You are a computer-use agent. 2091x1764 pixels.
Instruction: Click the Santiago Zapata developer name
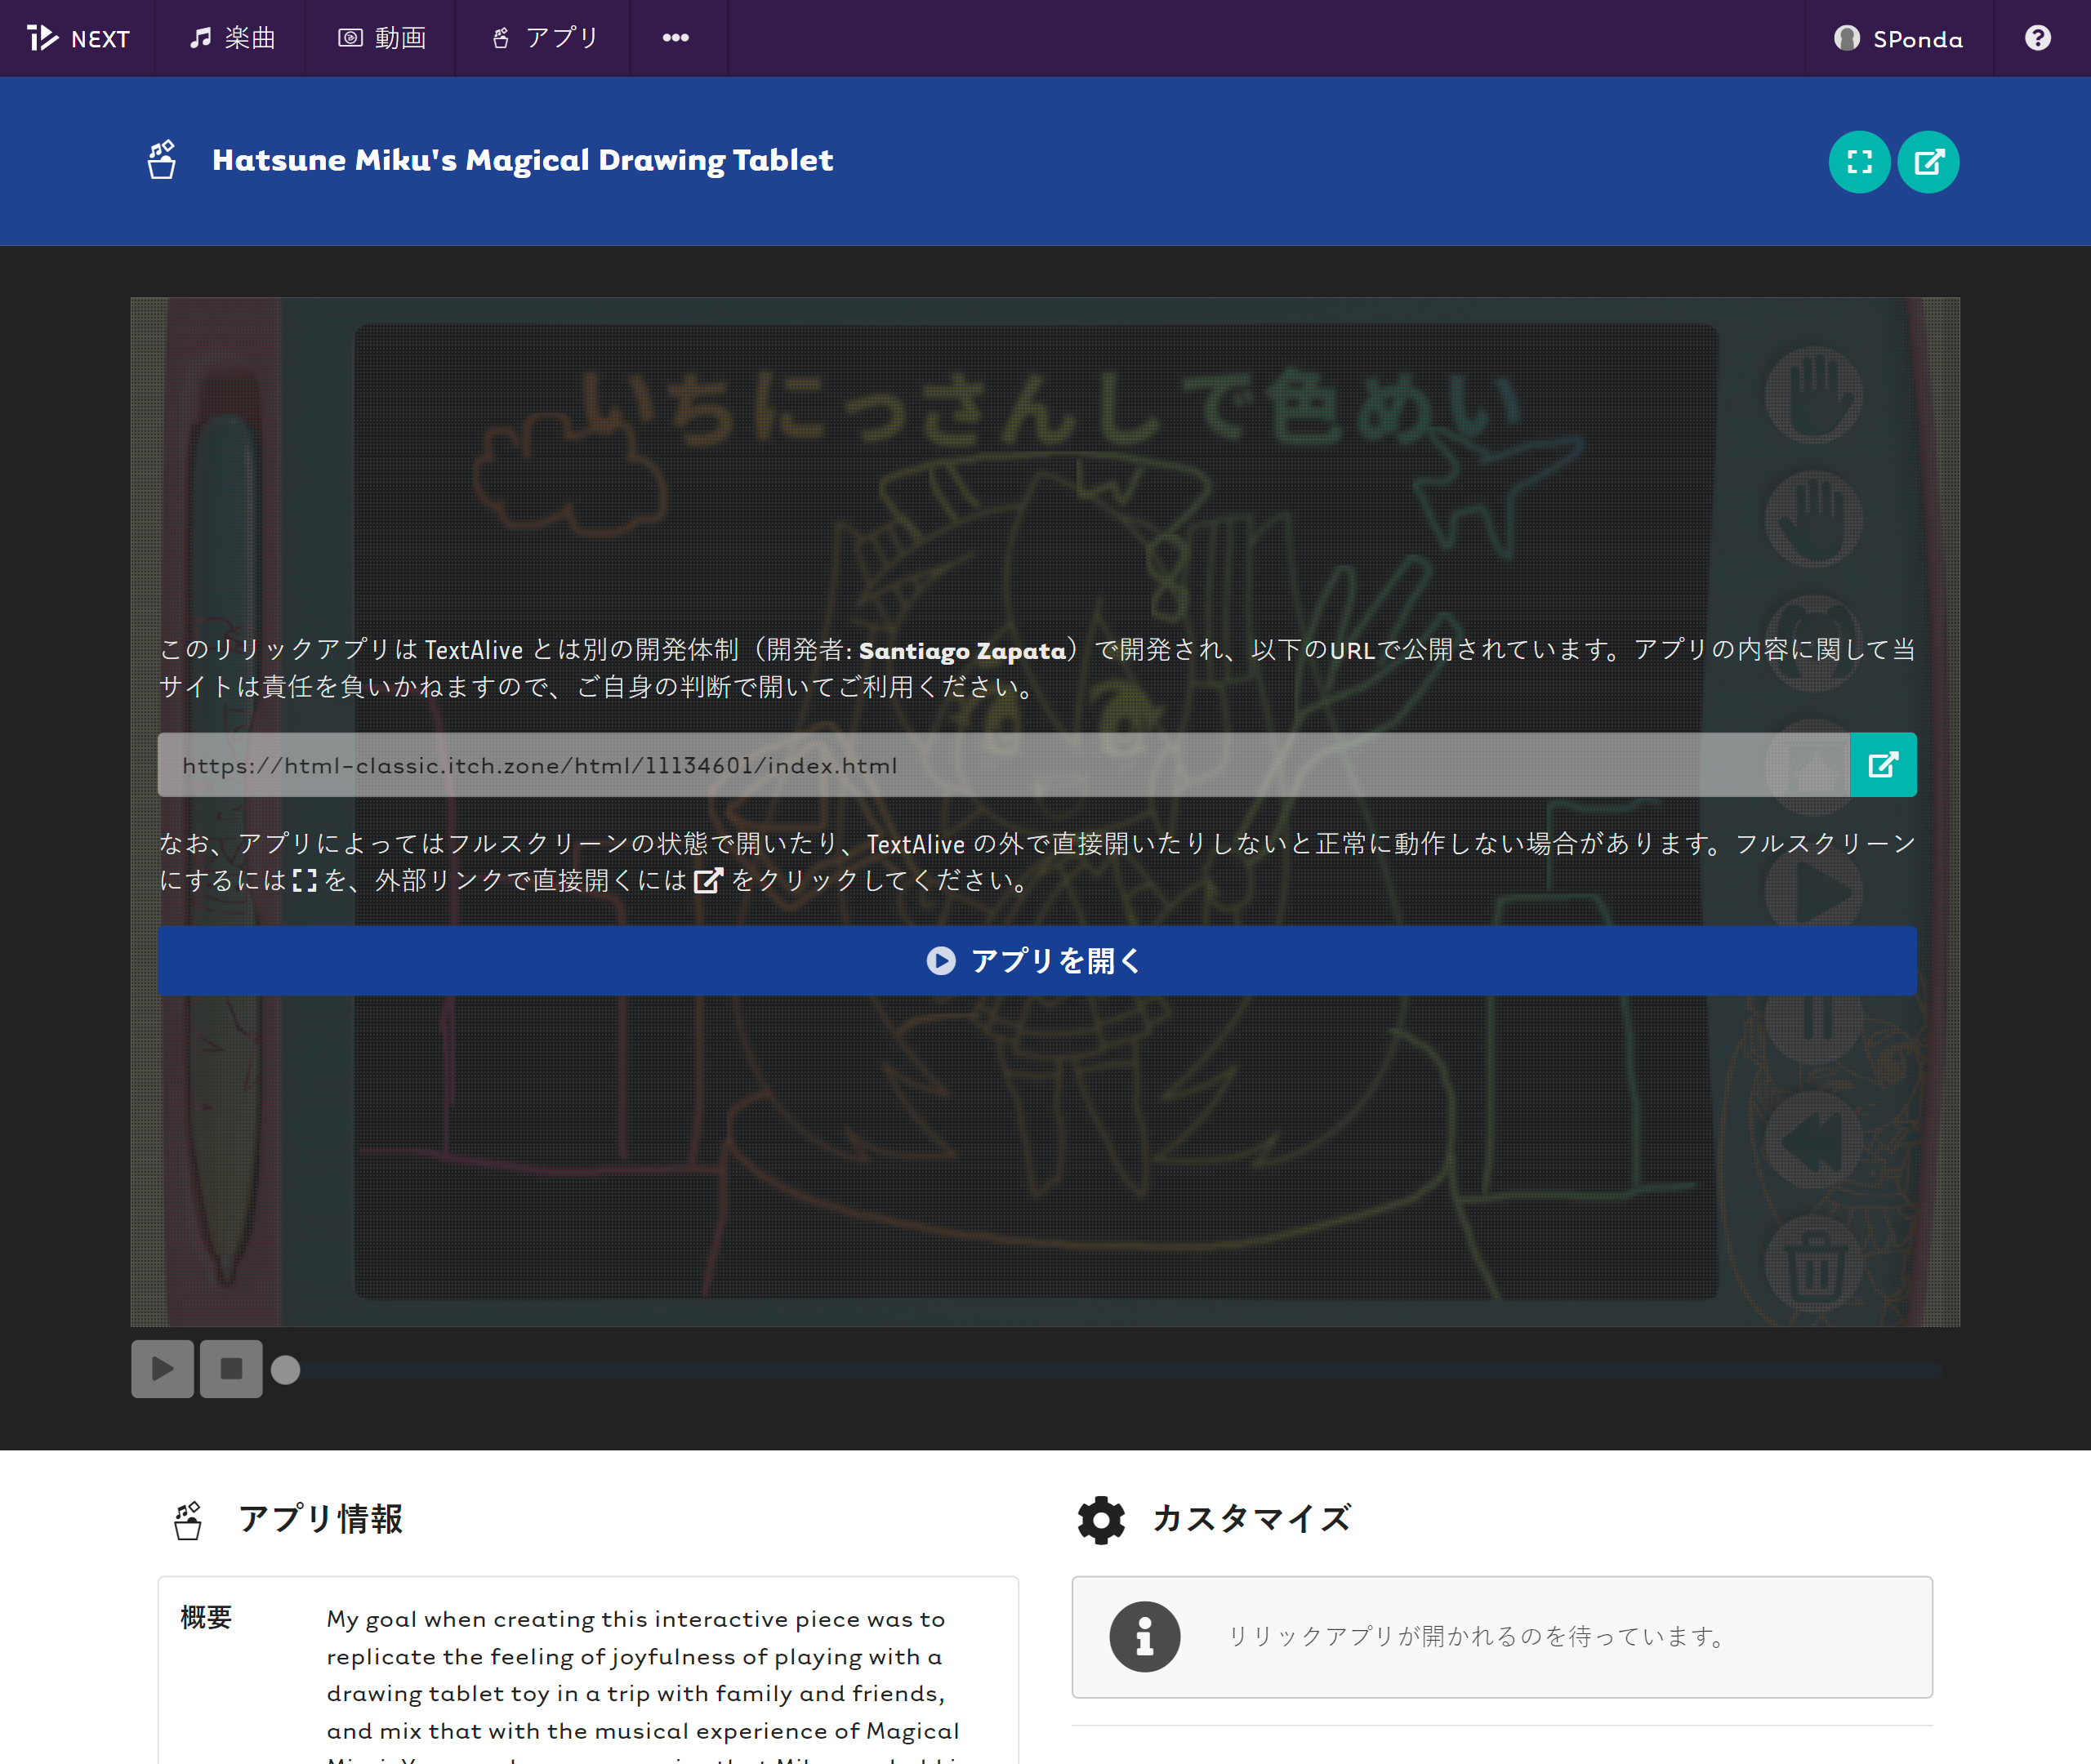pos(962,651)
